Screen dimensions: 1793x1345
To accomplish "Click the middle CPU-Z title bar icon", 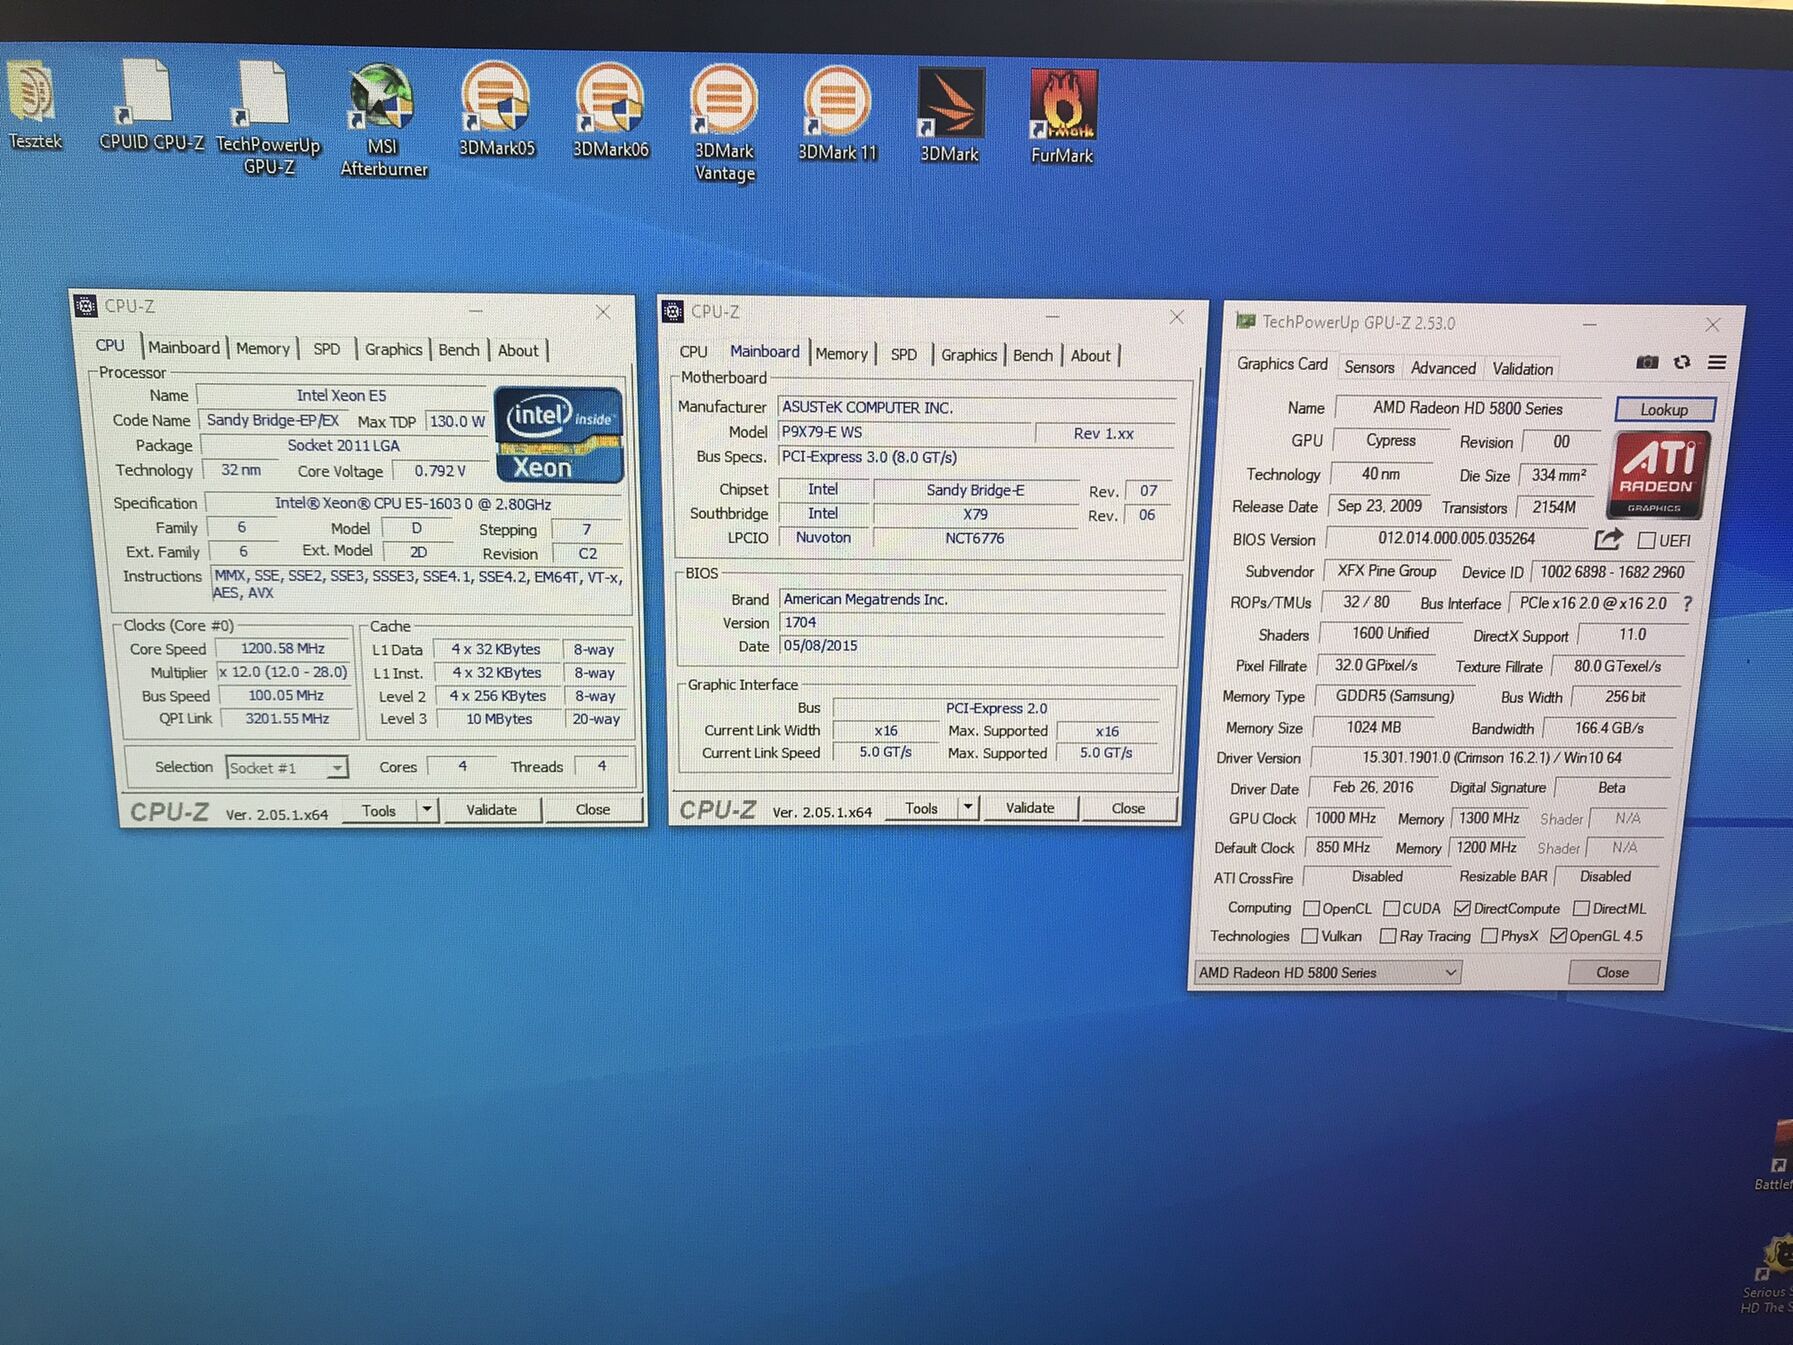I will coord(672,312).
